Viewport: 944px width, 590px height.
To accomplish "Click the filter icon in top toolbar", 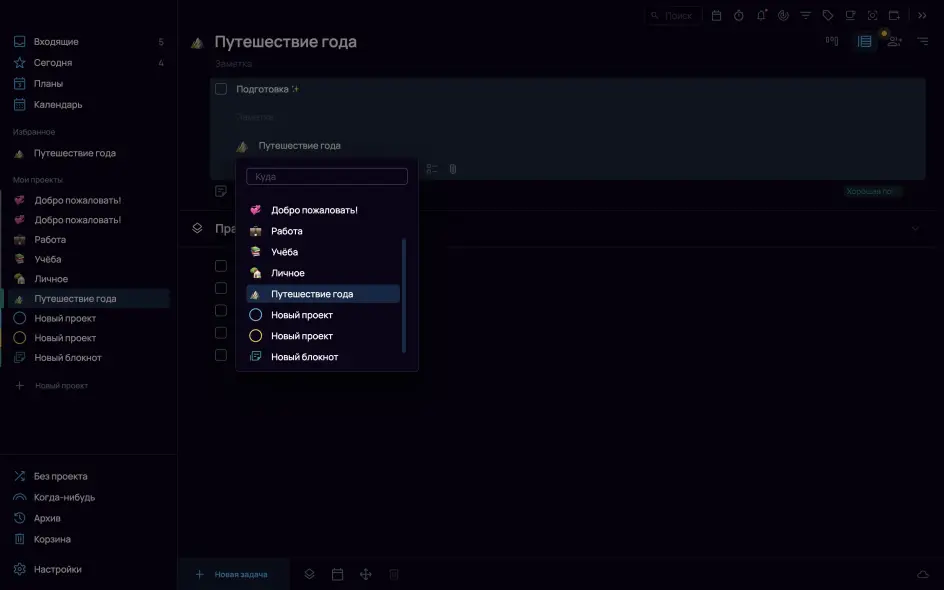I will click(805, 15).
